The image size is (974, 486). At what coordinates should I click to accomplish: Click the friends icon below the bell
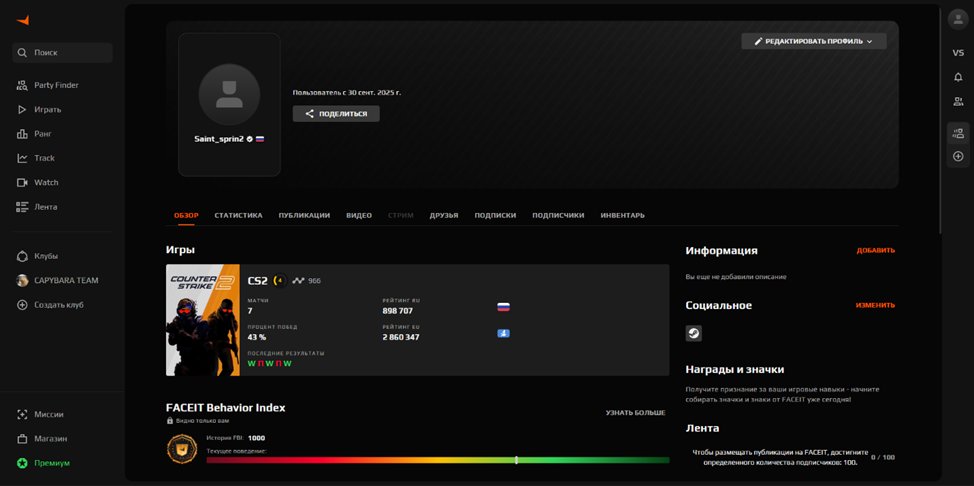click(958, 101)
